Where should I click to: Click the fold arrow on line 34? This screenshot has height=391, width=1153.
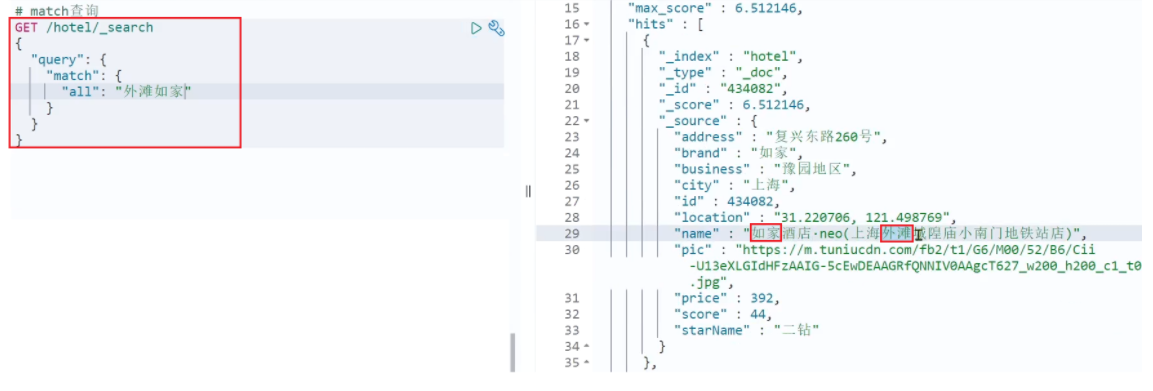point(587,345)
